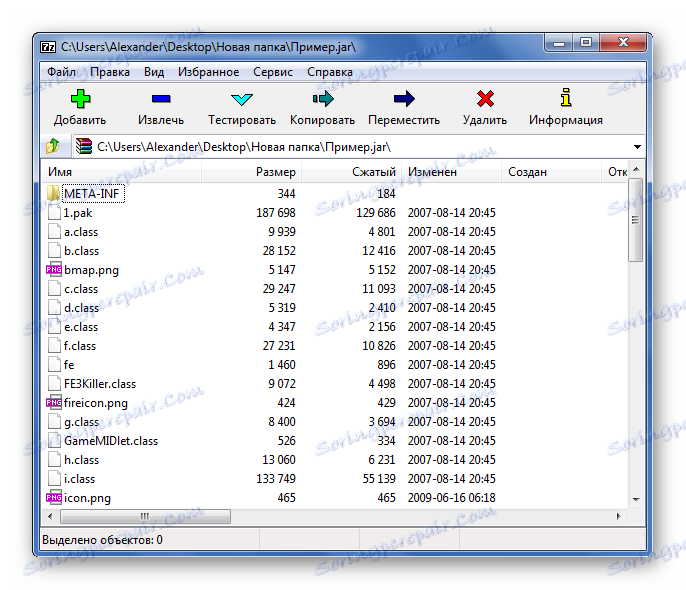
Task: Click the blue minus Извлечь icon
Action: pos(161,99)
